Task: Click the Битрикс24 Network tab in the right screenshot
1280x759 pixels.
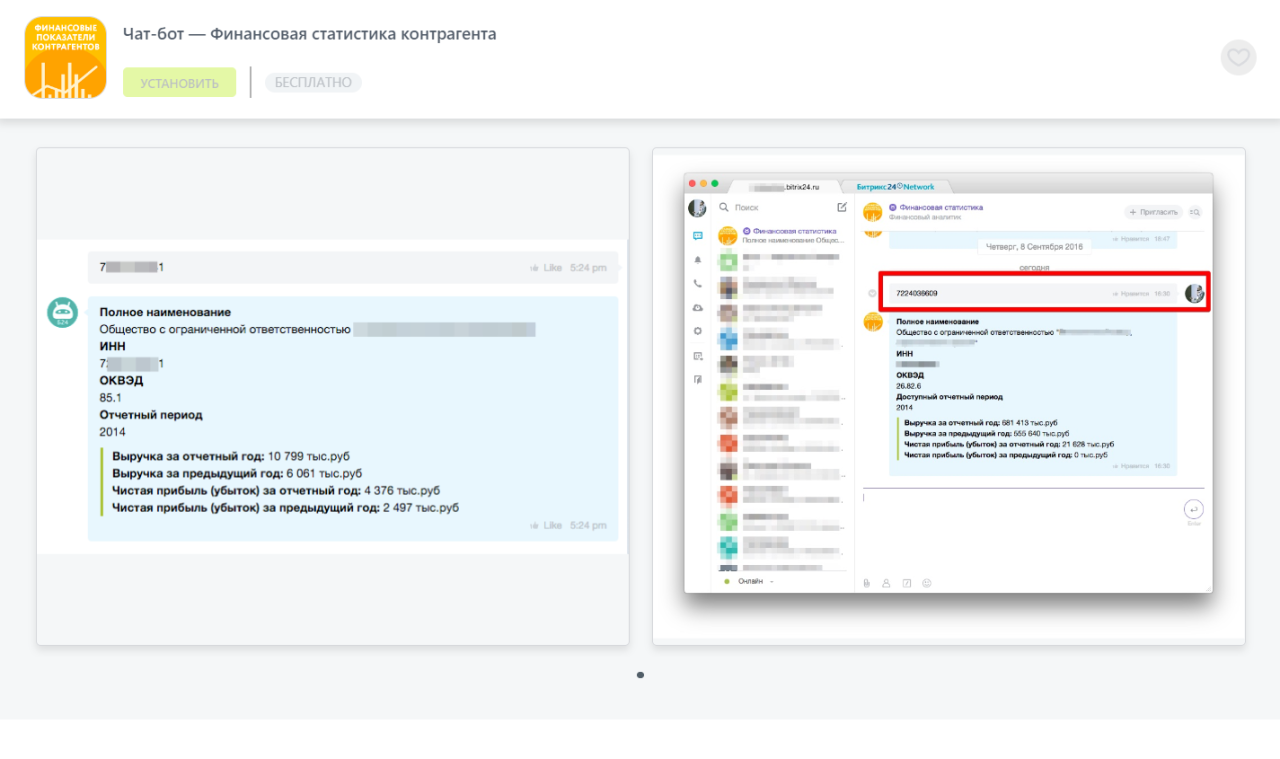Action: (x=896, y=187)
